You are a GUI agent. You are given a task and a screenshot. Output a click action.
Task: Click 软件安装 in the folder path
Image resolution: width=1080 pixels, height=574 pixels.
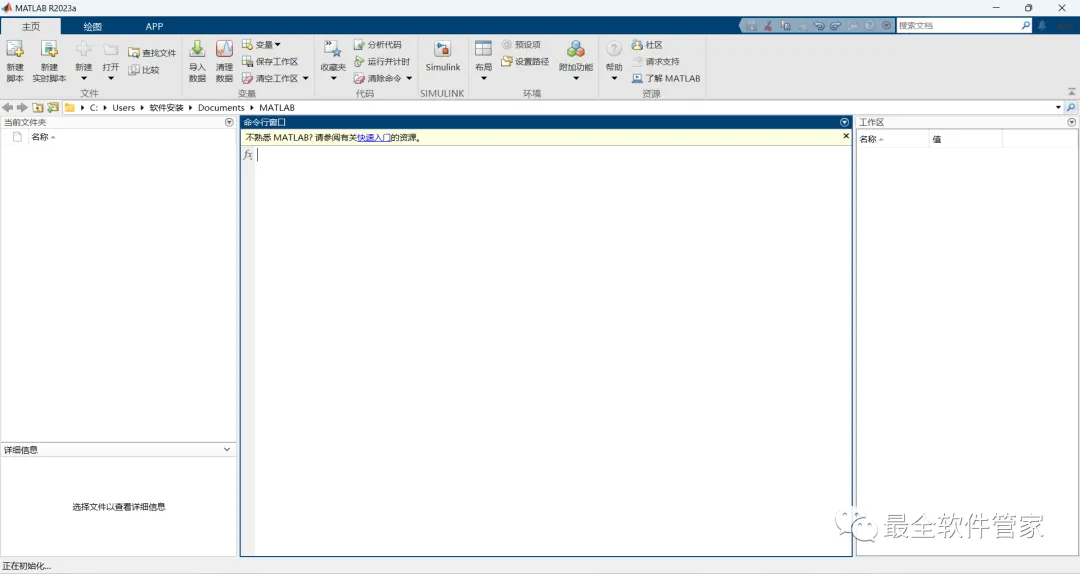tap(167, 107)
